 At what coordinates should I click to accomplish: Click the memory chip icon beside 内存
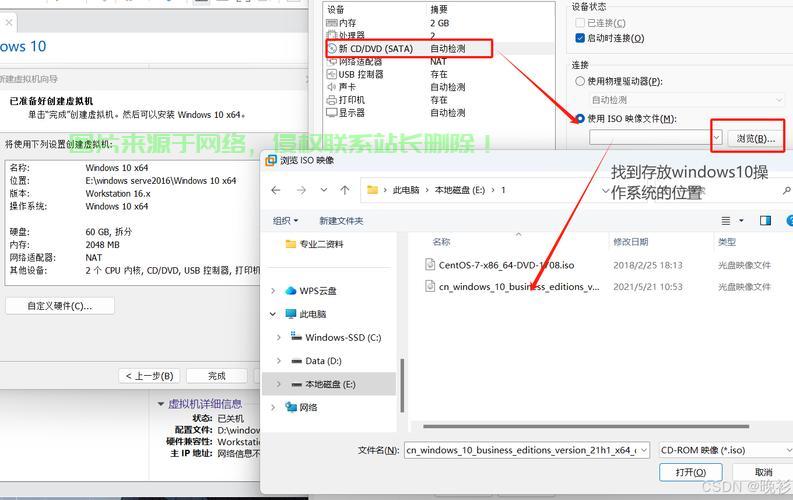click(x=332, y=23)
